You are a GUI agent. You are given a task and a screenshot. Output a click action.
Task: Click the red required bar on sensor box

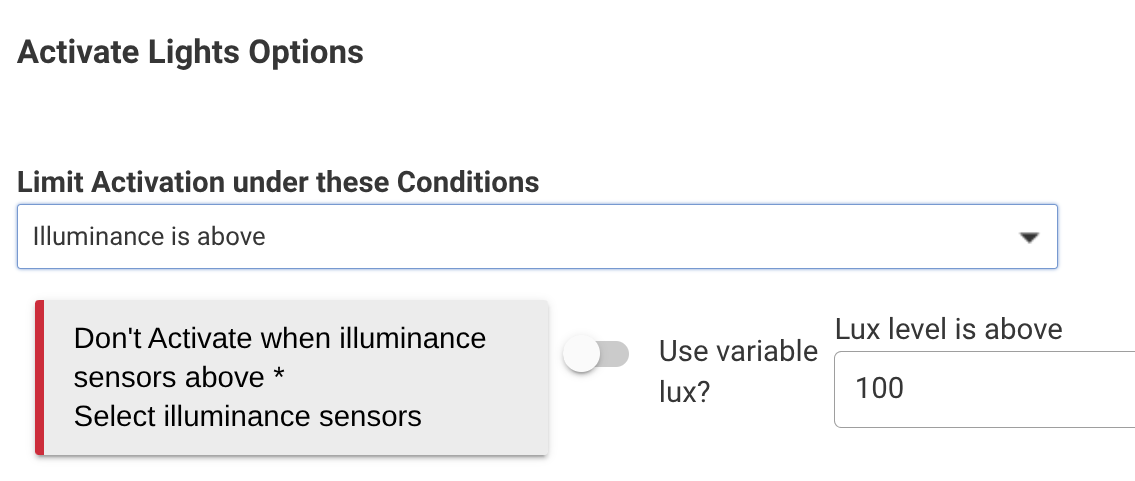(40, 377)
